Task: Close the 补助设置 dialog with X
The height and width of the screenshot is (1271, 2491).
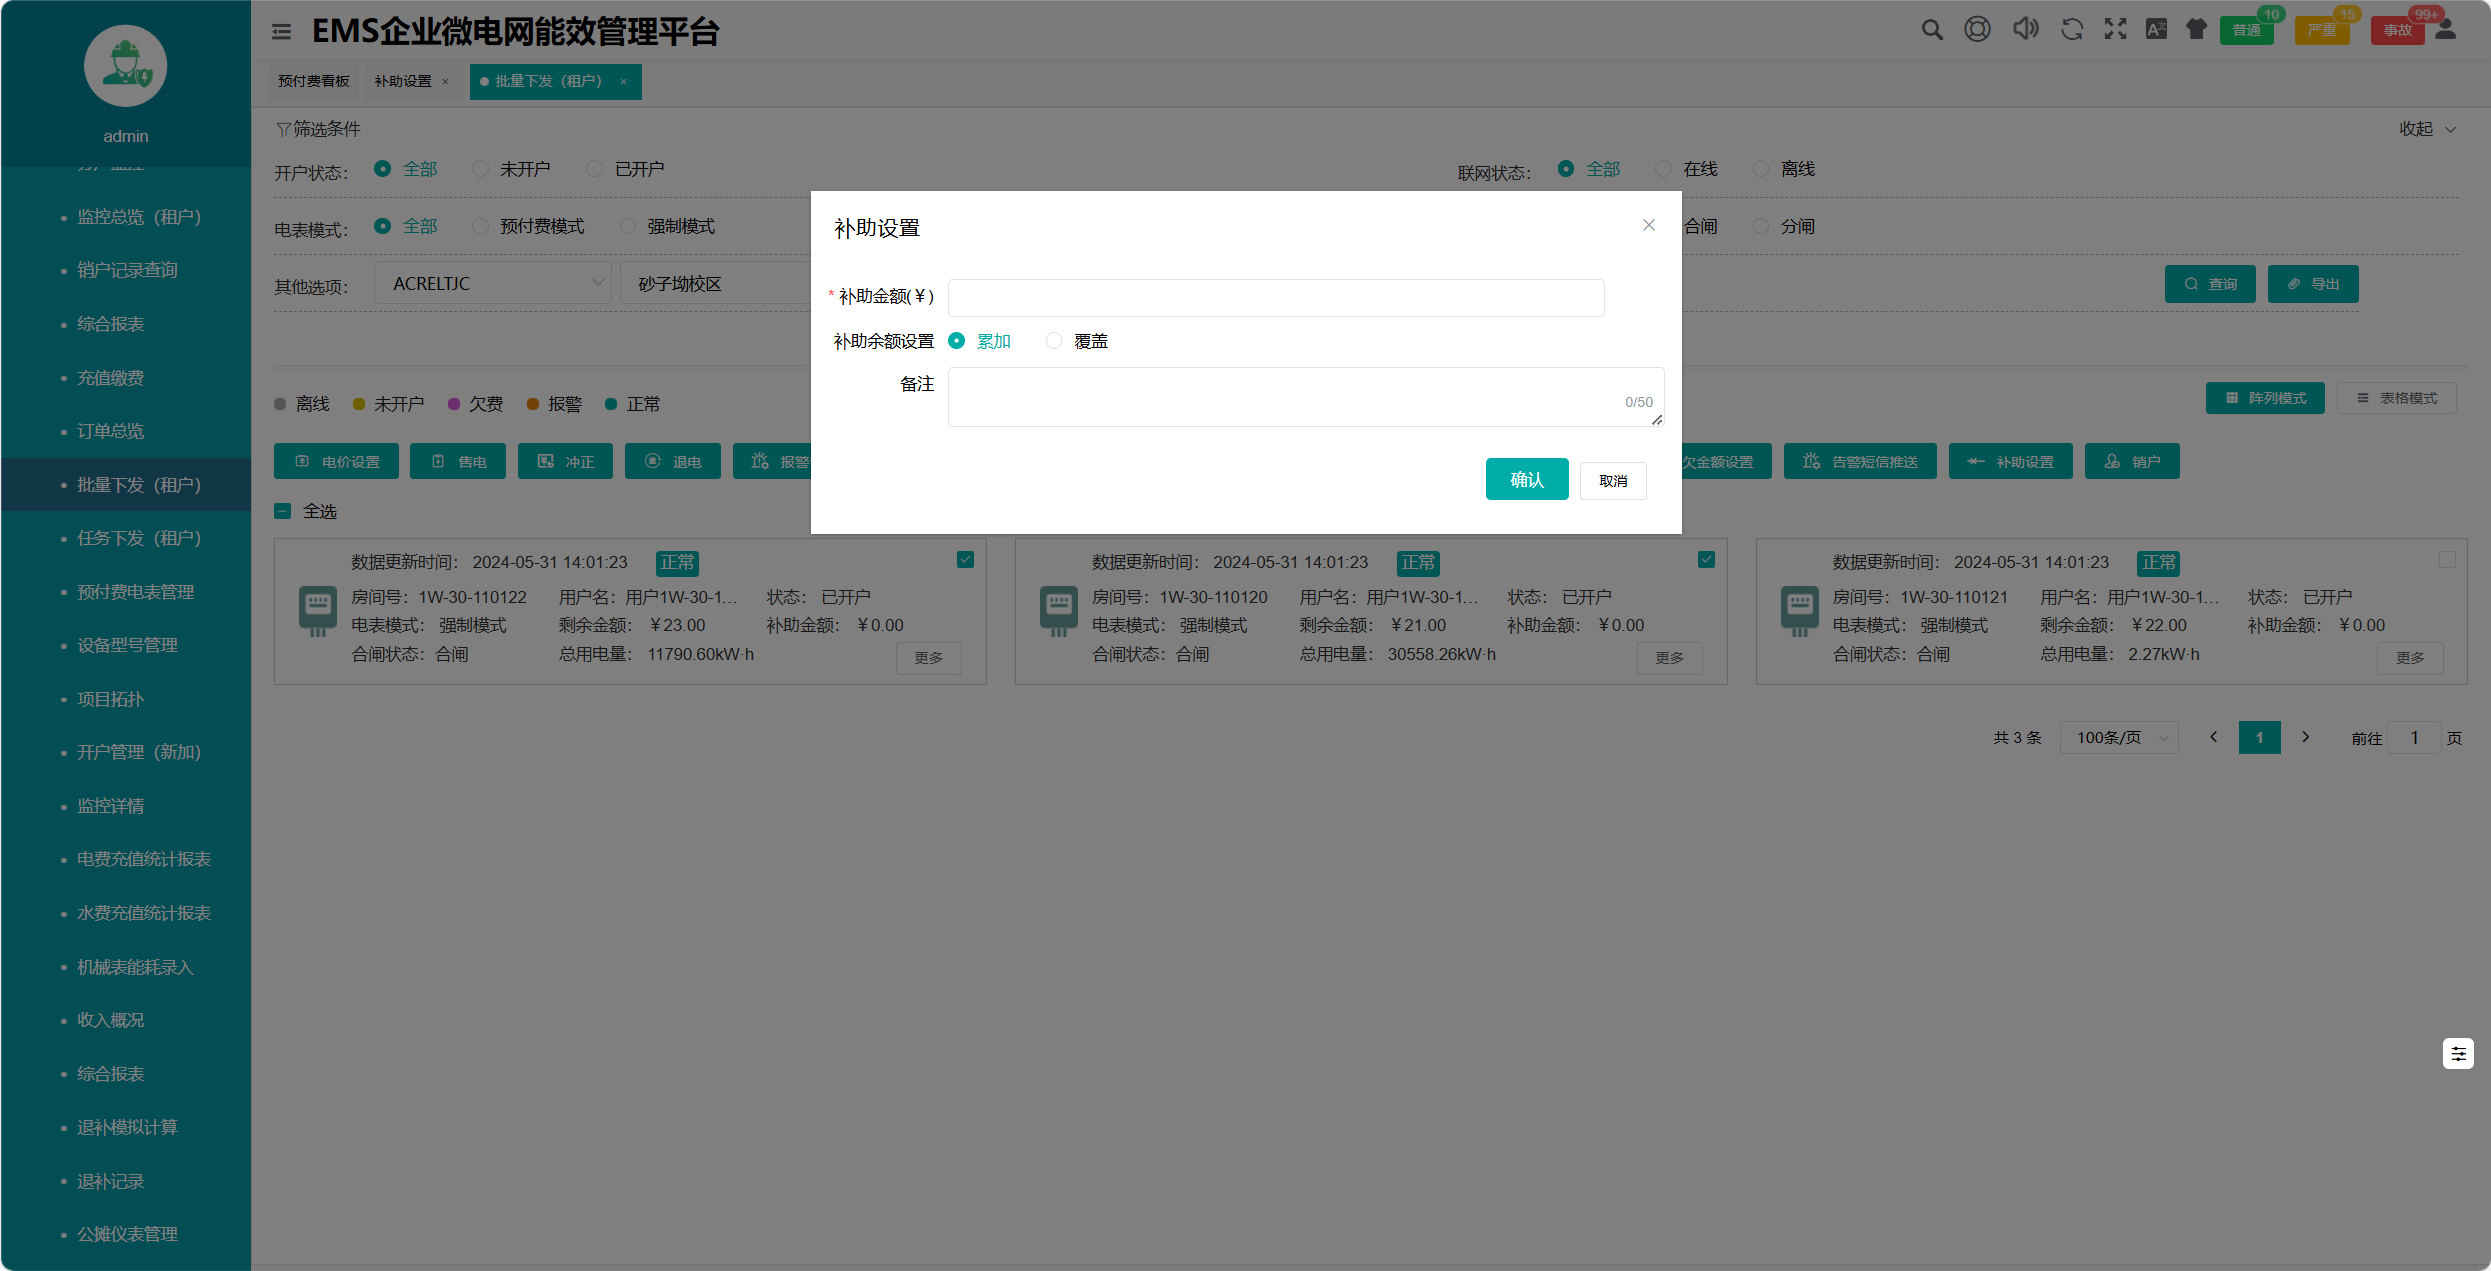Action: (1649, 226)
